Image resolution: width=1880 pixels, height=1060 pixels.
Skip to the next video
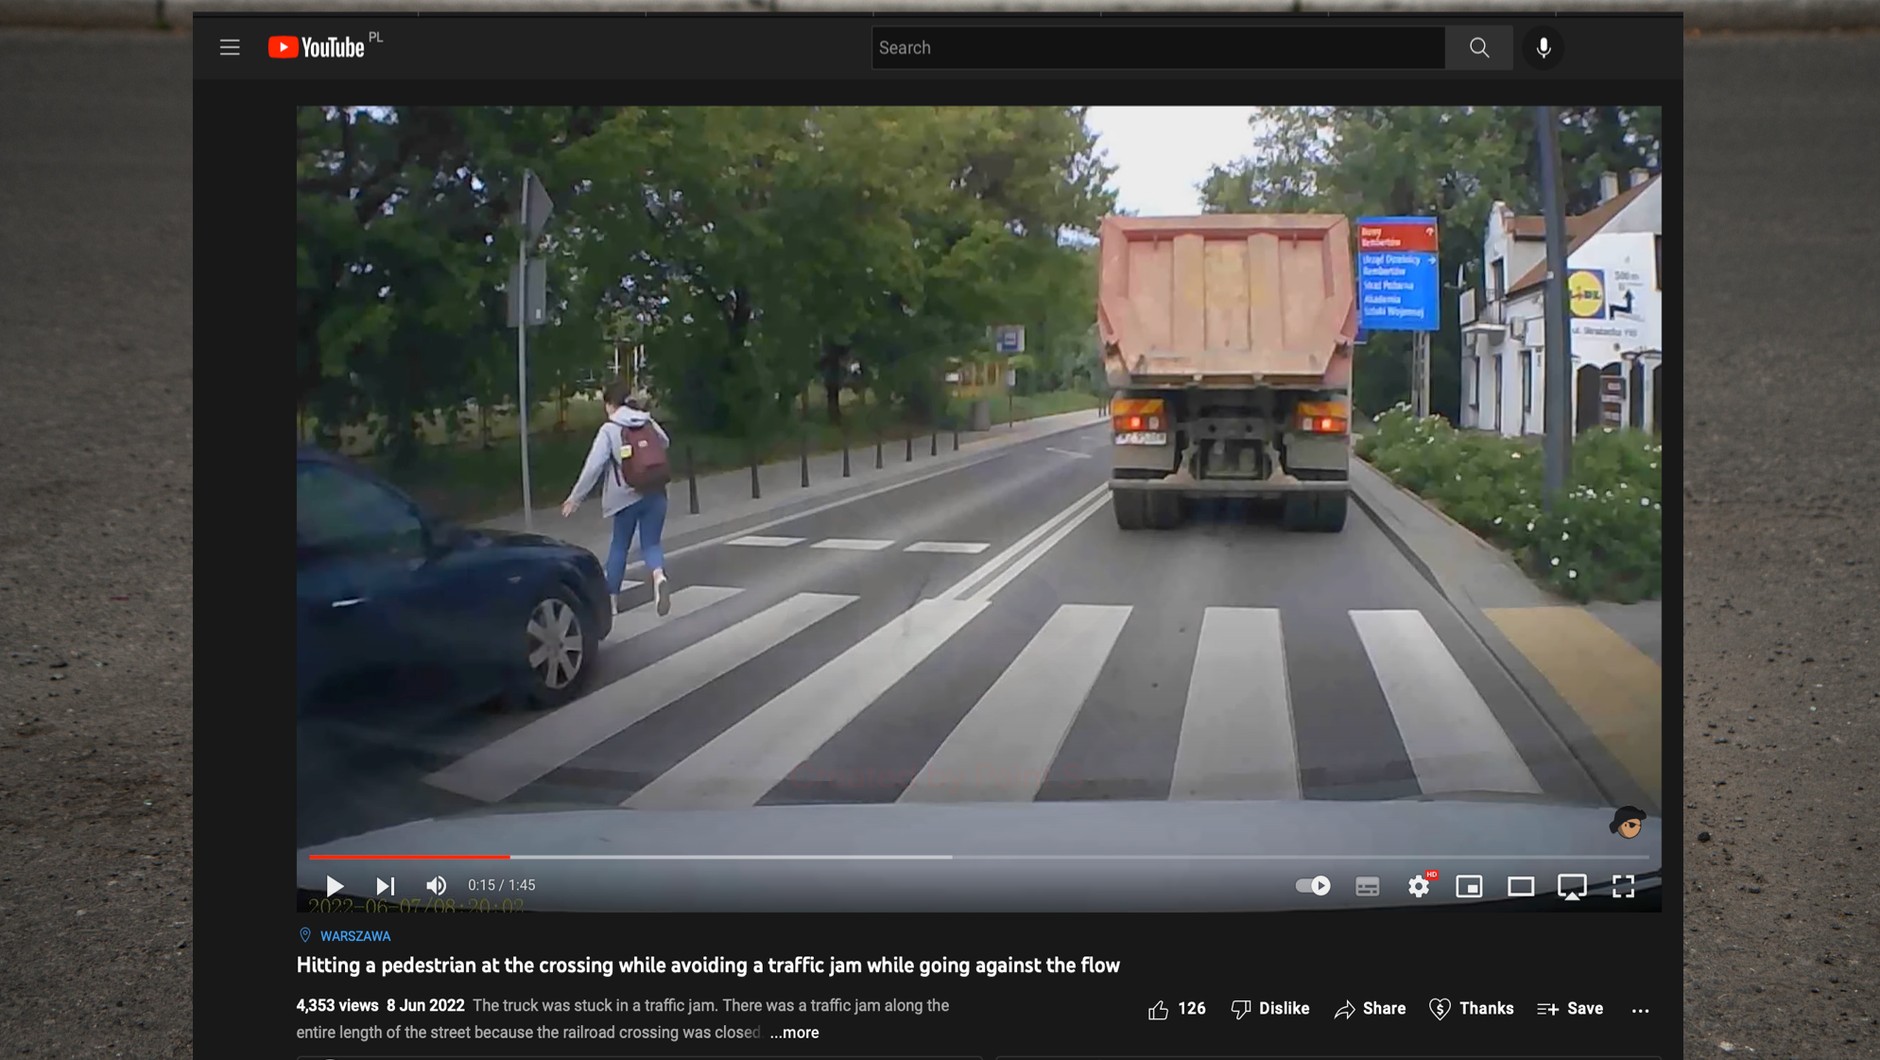pos(385,886)
